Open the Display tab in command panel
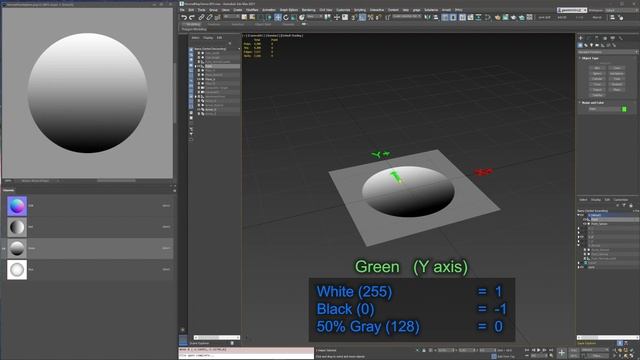Screen dimensions: 640x360 click(x=613, y=38)
